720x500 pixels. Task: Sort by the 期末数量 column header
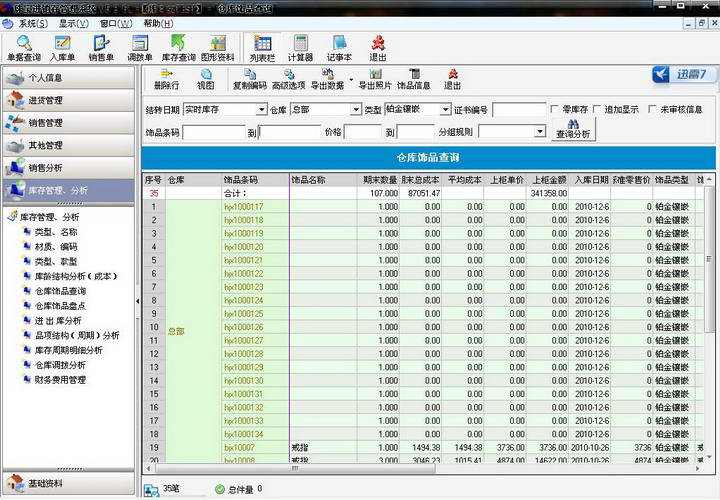tap(378, 180)
